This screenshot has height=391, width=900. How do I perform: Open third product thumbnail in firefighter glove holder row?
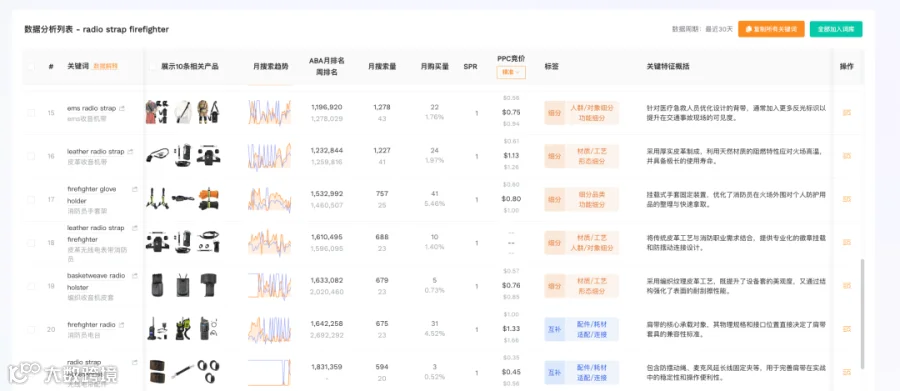pos(208,199)
